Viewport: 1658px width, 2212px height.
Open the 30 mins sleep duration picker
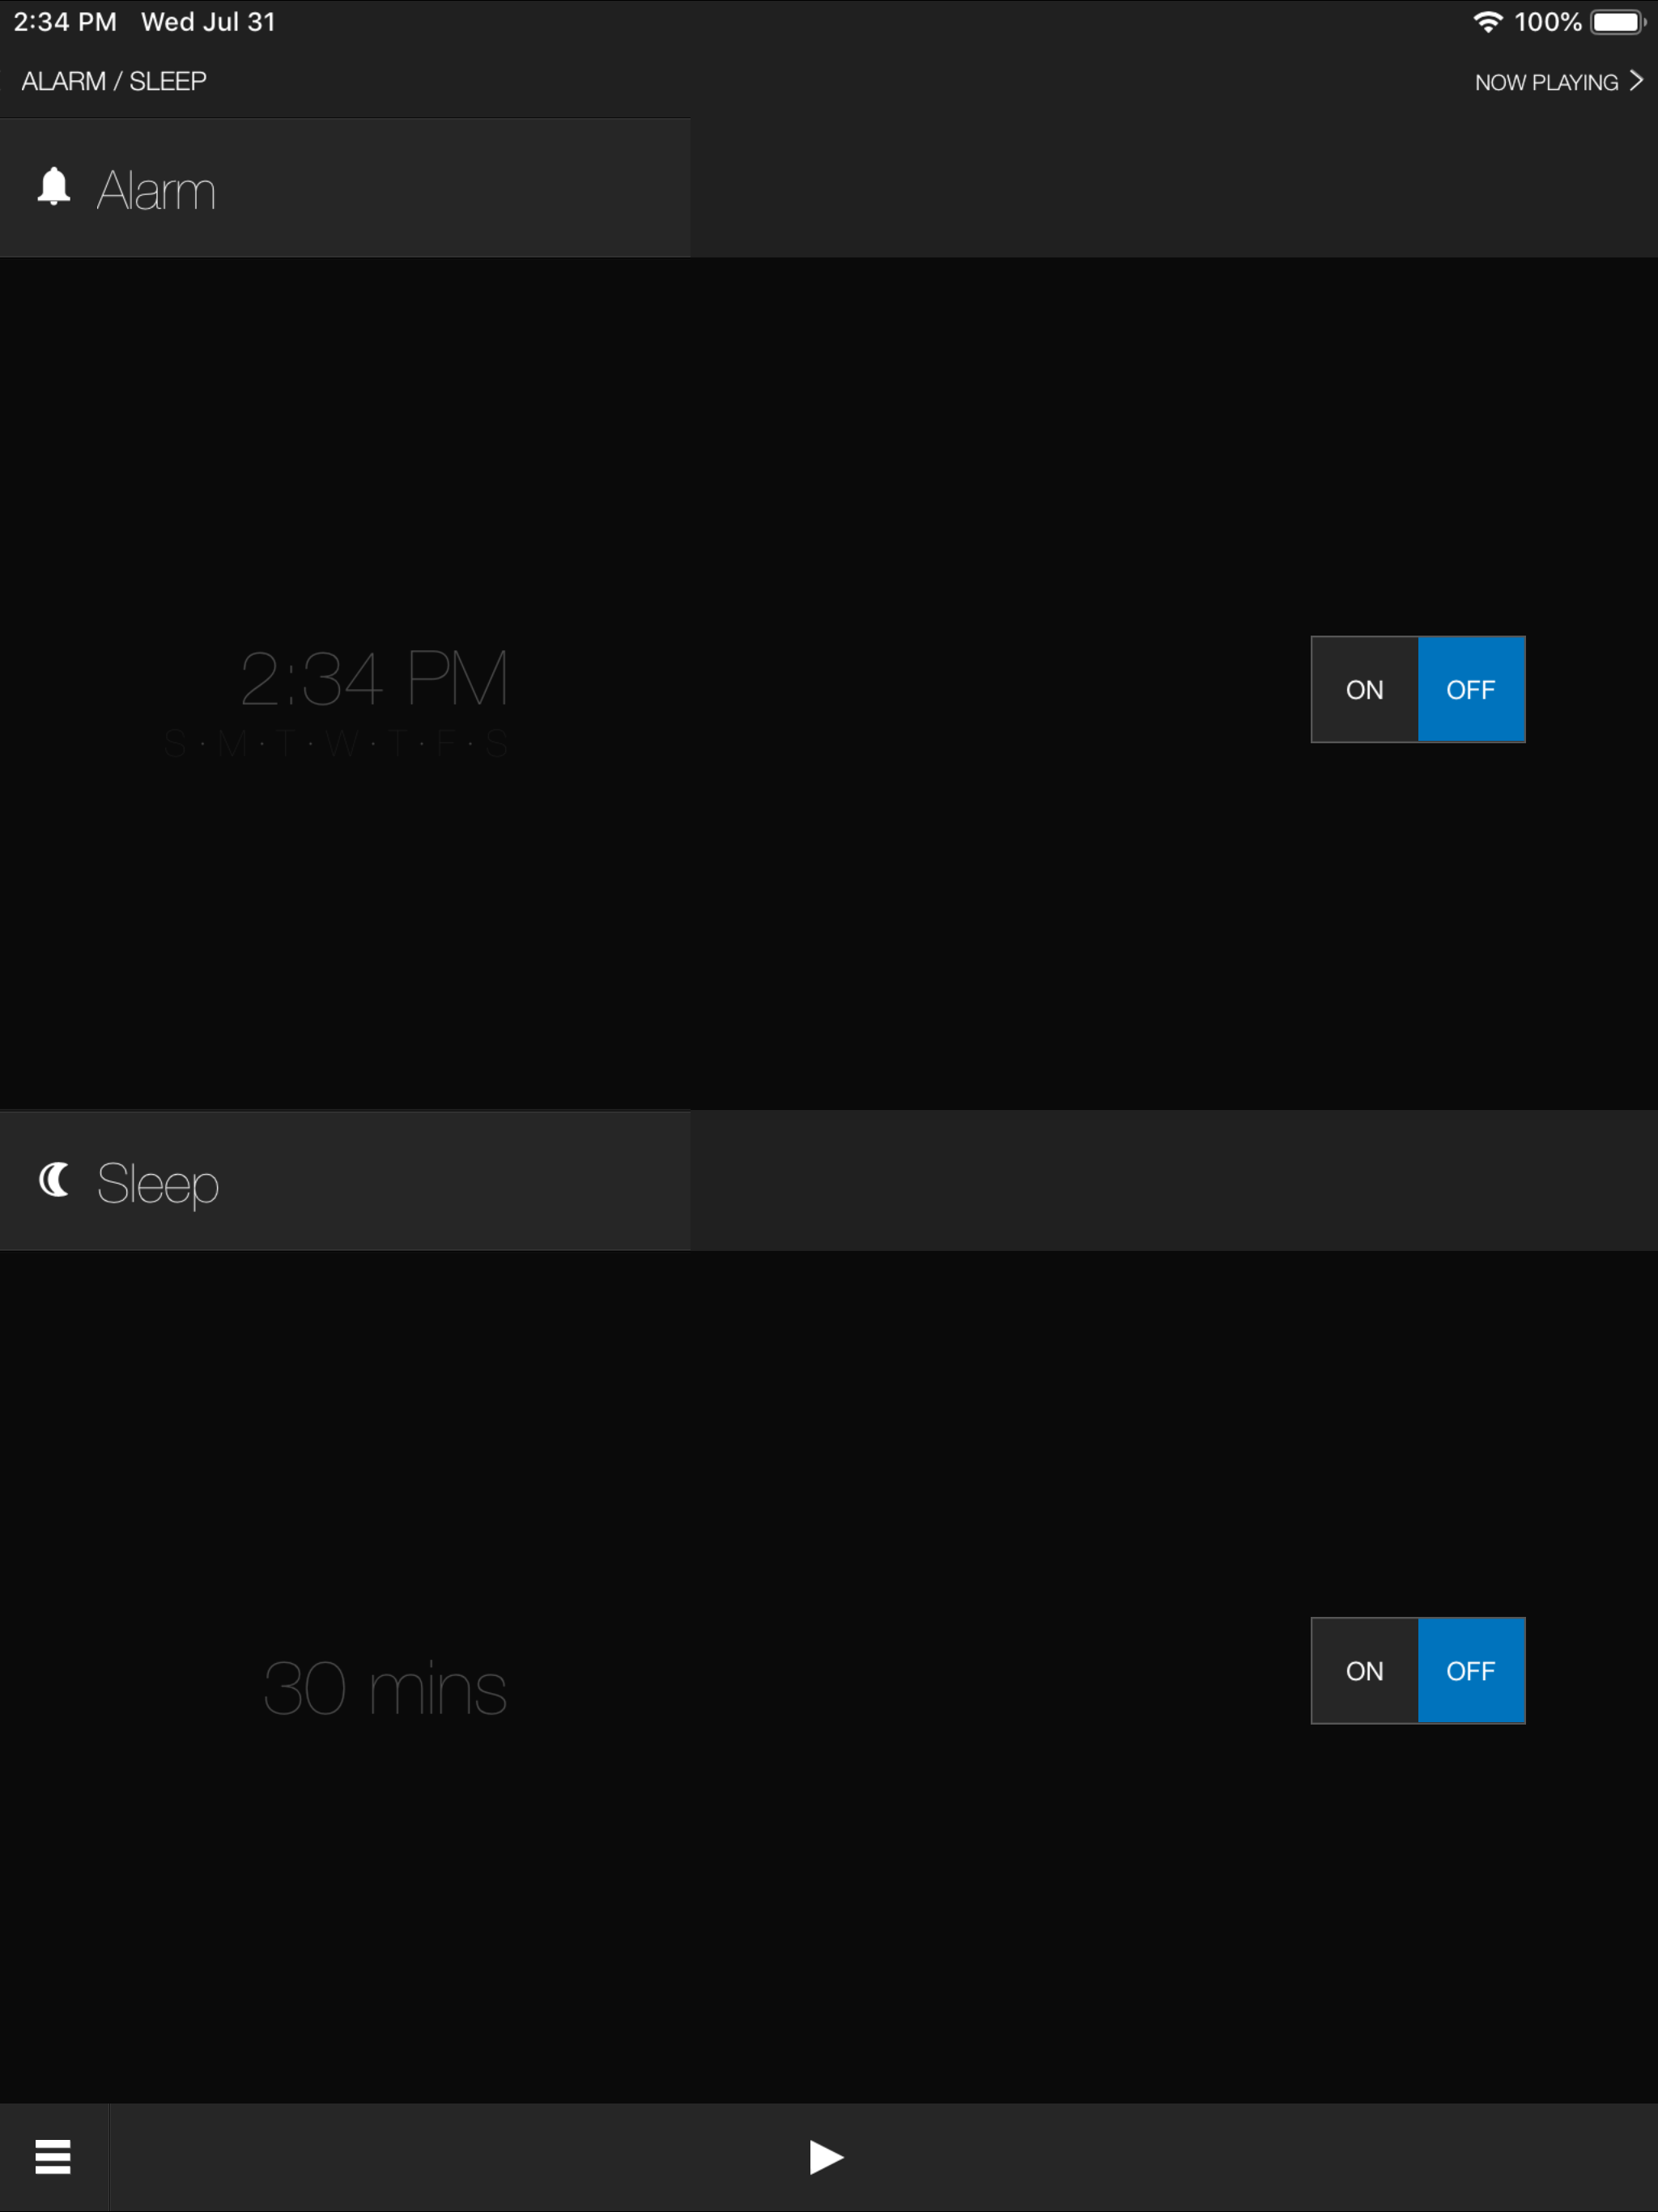(385, 1688)
